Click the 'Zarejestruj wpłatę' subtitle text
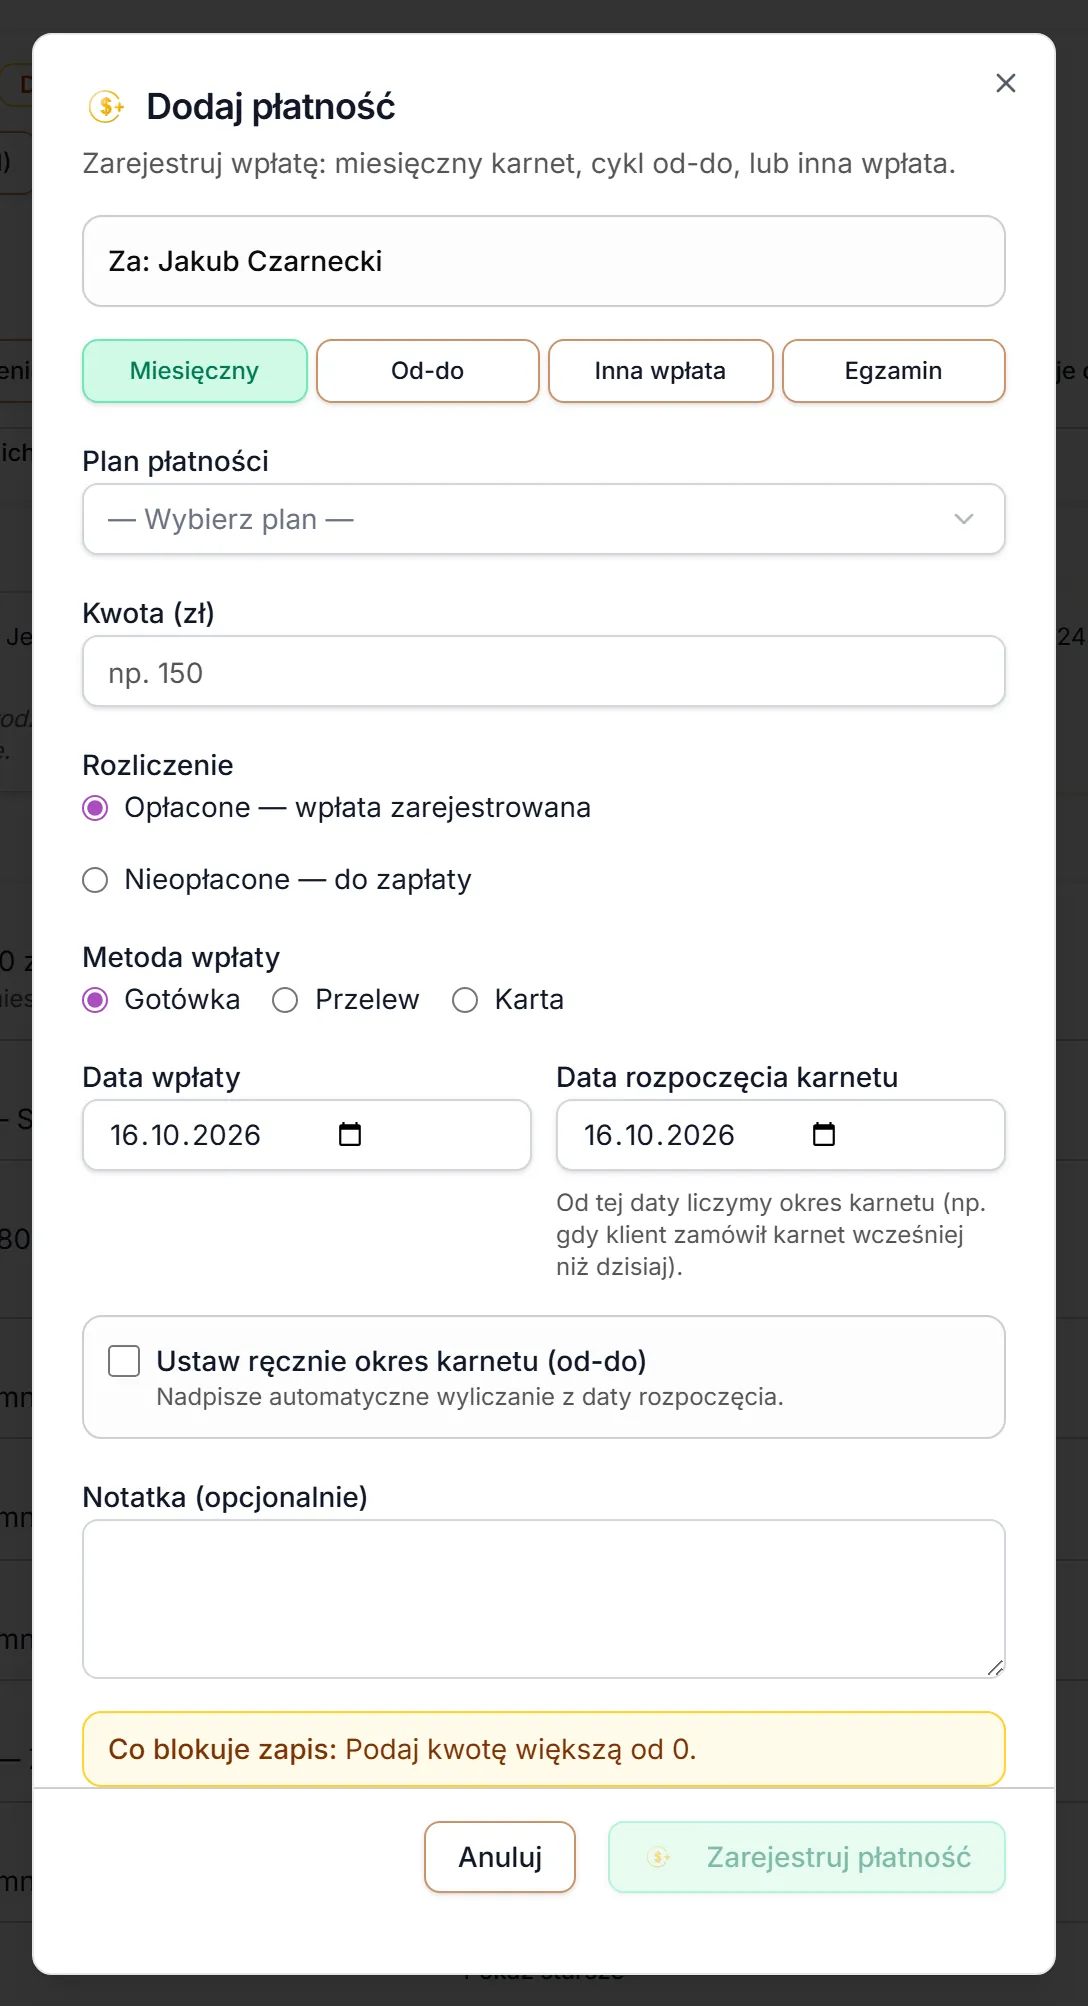This screenshot has width=1088, height=2006. tap(519, 163)
